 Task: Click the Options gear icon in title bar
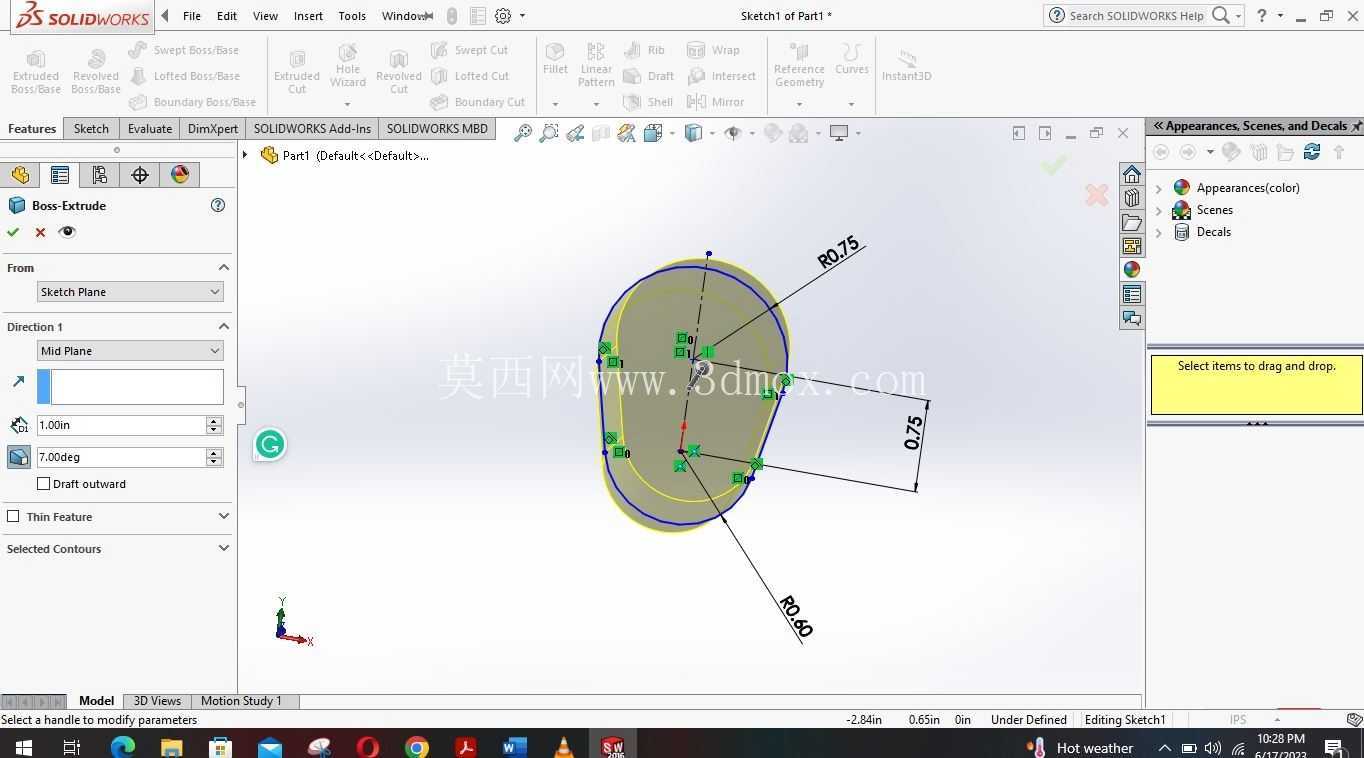(x=503, y=16)
